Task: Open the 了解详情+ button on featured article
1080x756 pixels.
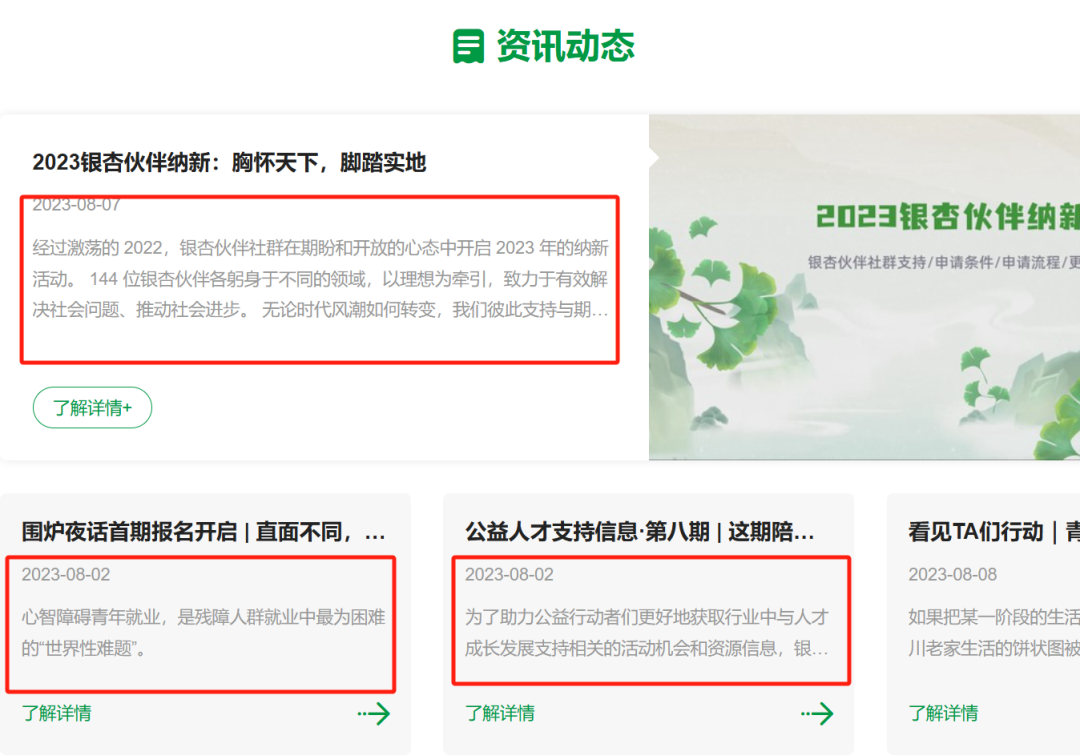Action: click(92, 408)
